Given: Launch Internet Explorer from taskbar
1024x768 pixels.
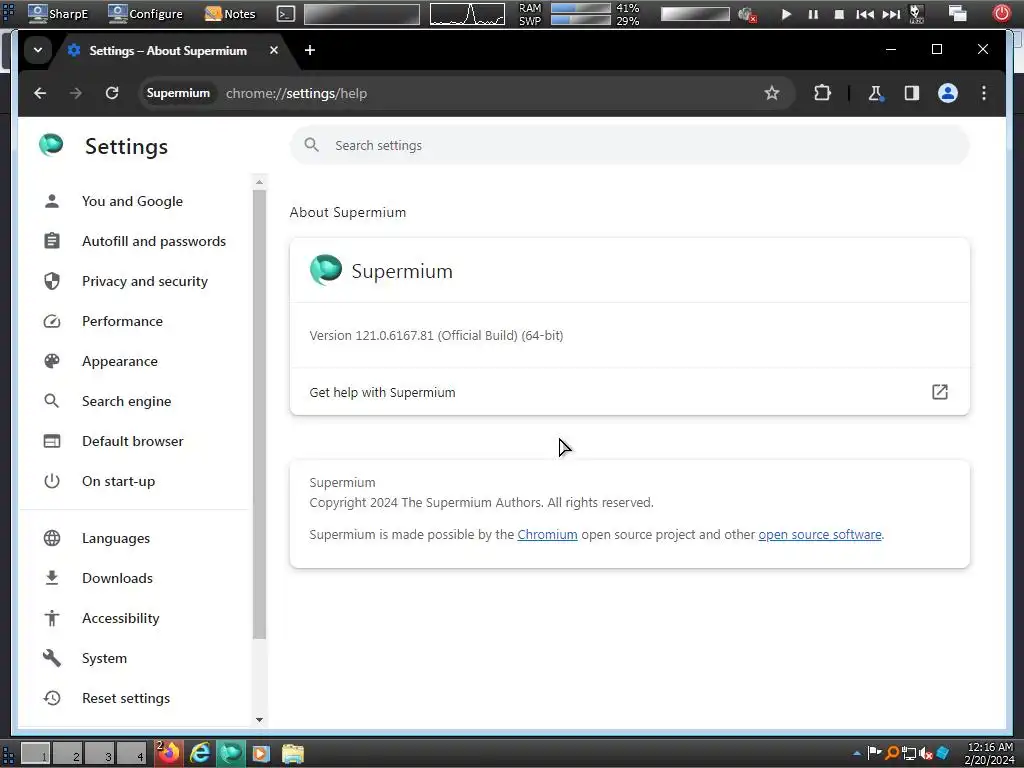Looking at the screenshot, I should pos(200,753).
